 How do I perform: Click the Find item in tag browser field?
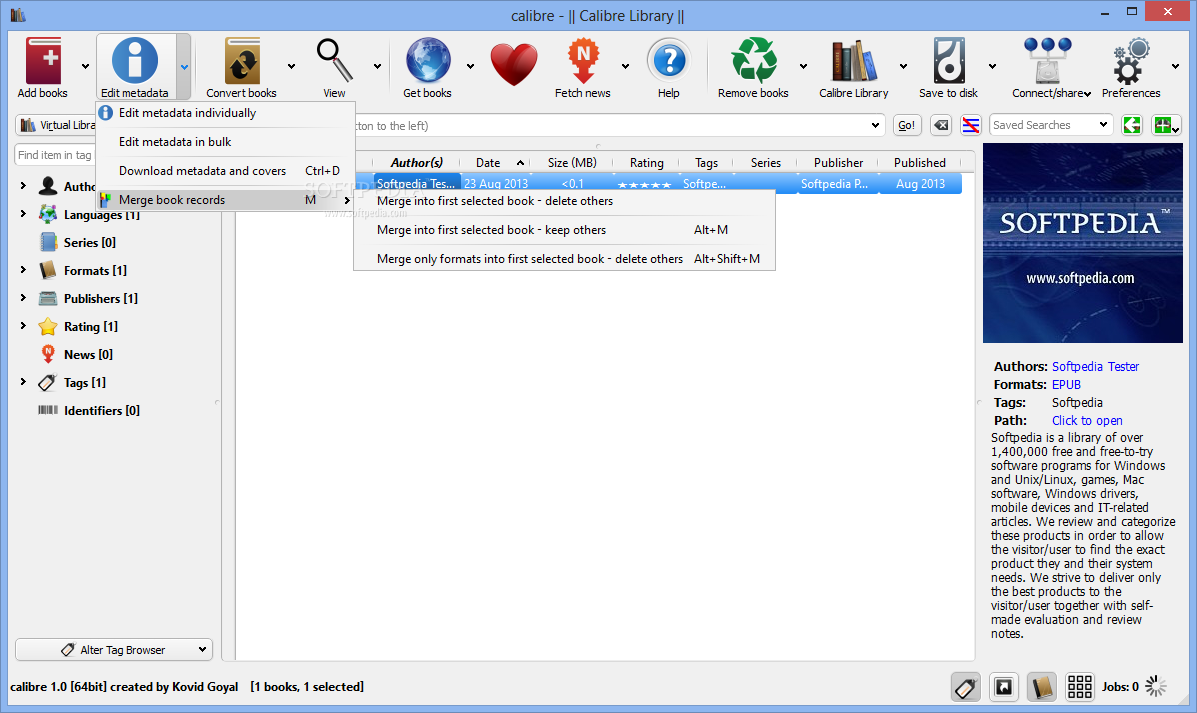[x=55, y=155]
